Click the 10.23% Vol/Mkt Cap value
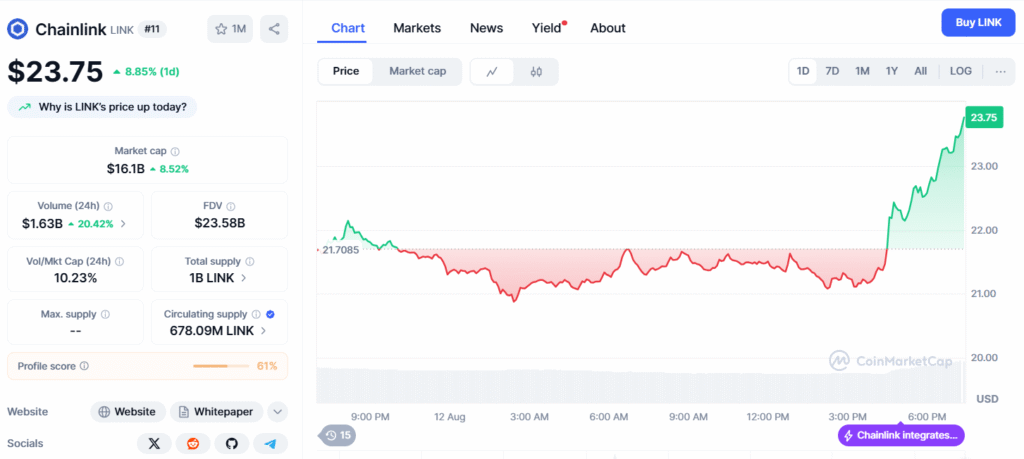 pyautogui.click(x=75, y=278)
